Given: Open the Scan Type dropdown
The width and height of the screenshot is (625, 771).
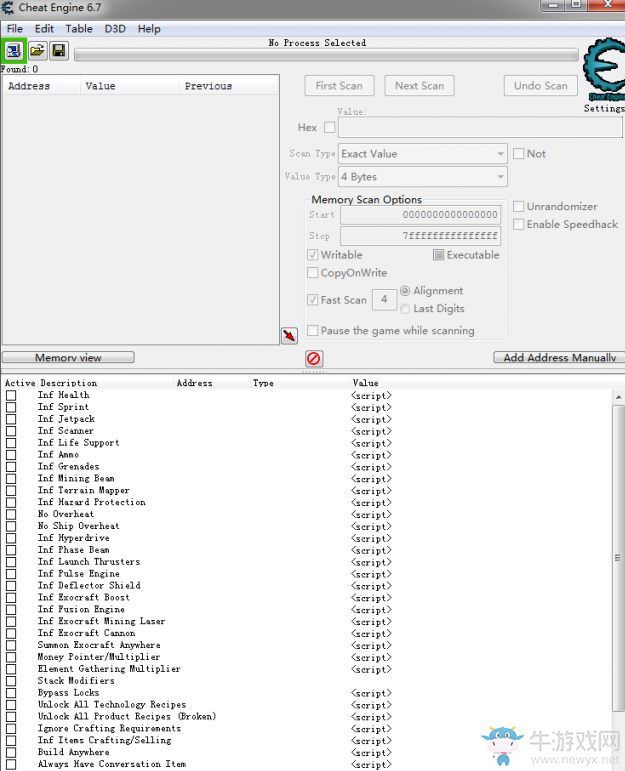Looking at the screenshot, I should click(423, 153).
